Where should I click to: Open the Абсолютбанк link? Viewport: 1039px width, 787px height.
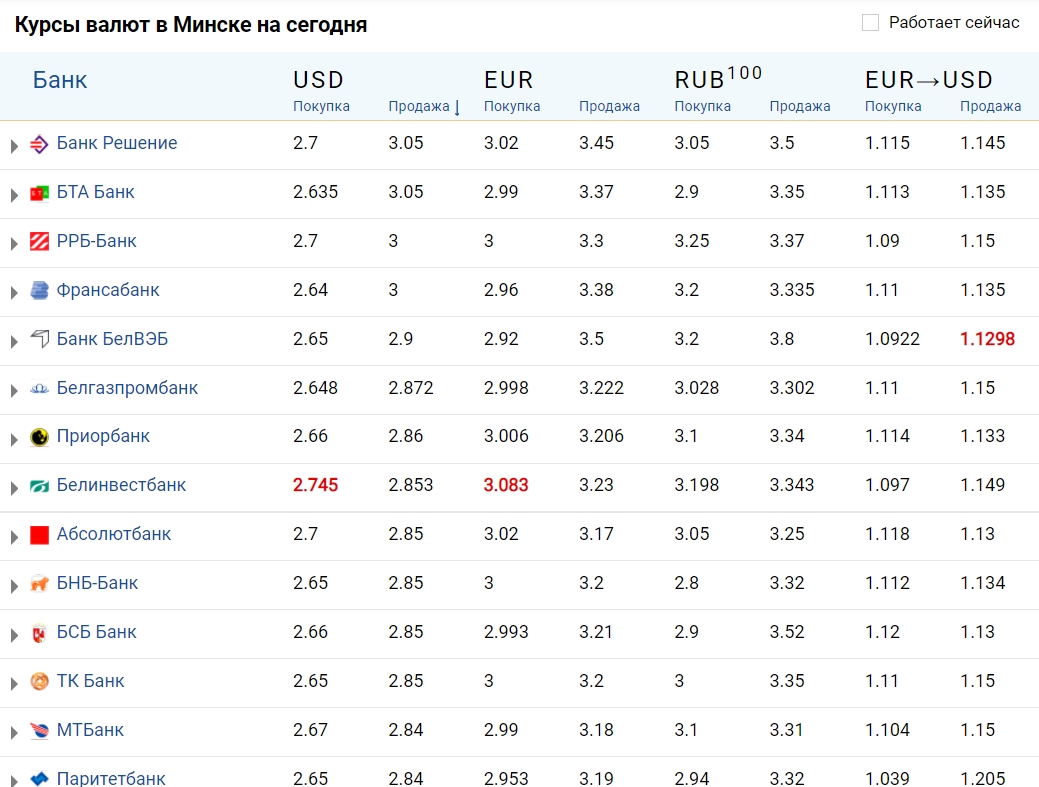[x=114, y=535]
